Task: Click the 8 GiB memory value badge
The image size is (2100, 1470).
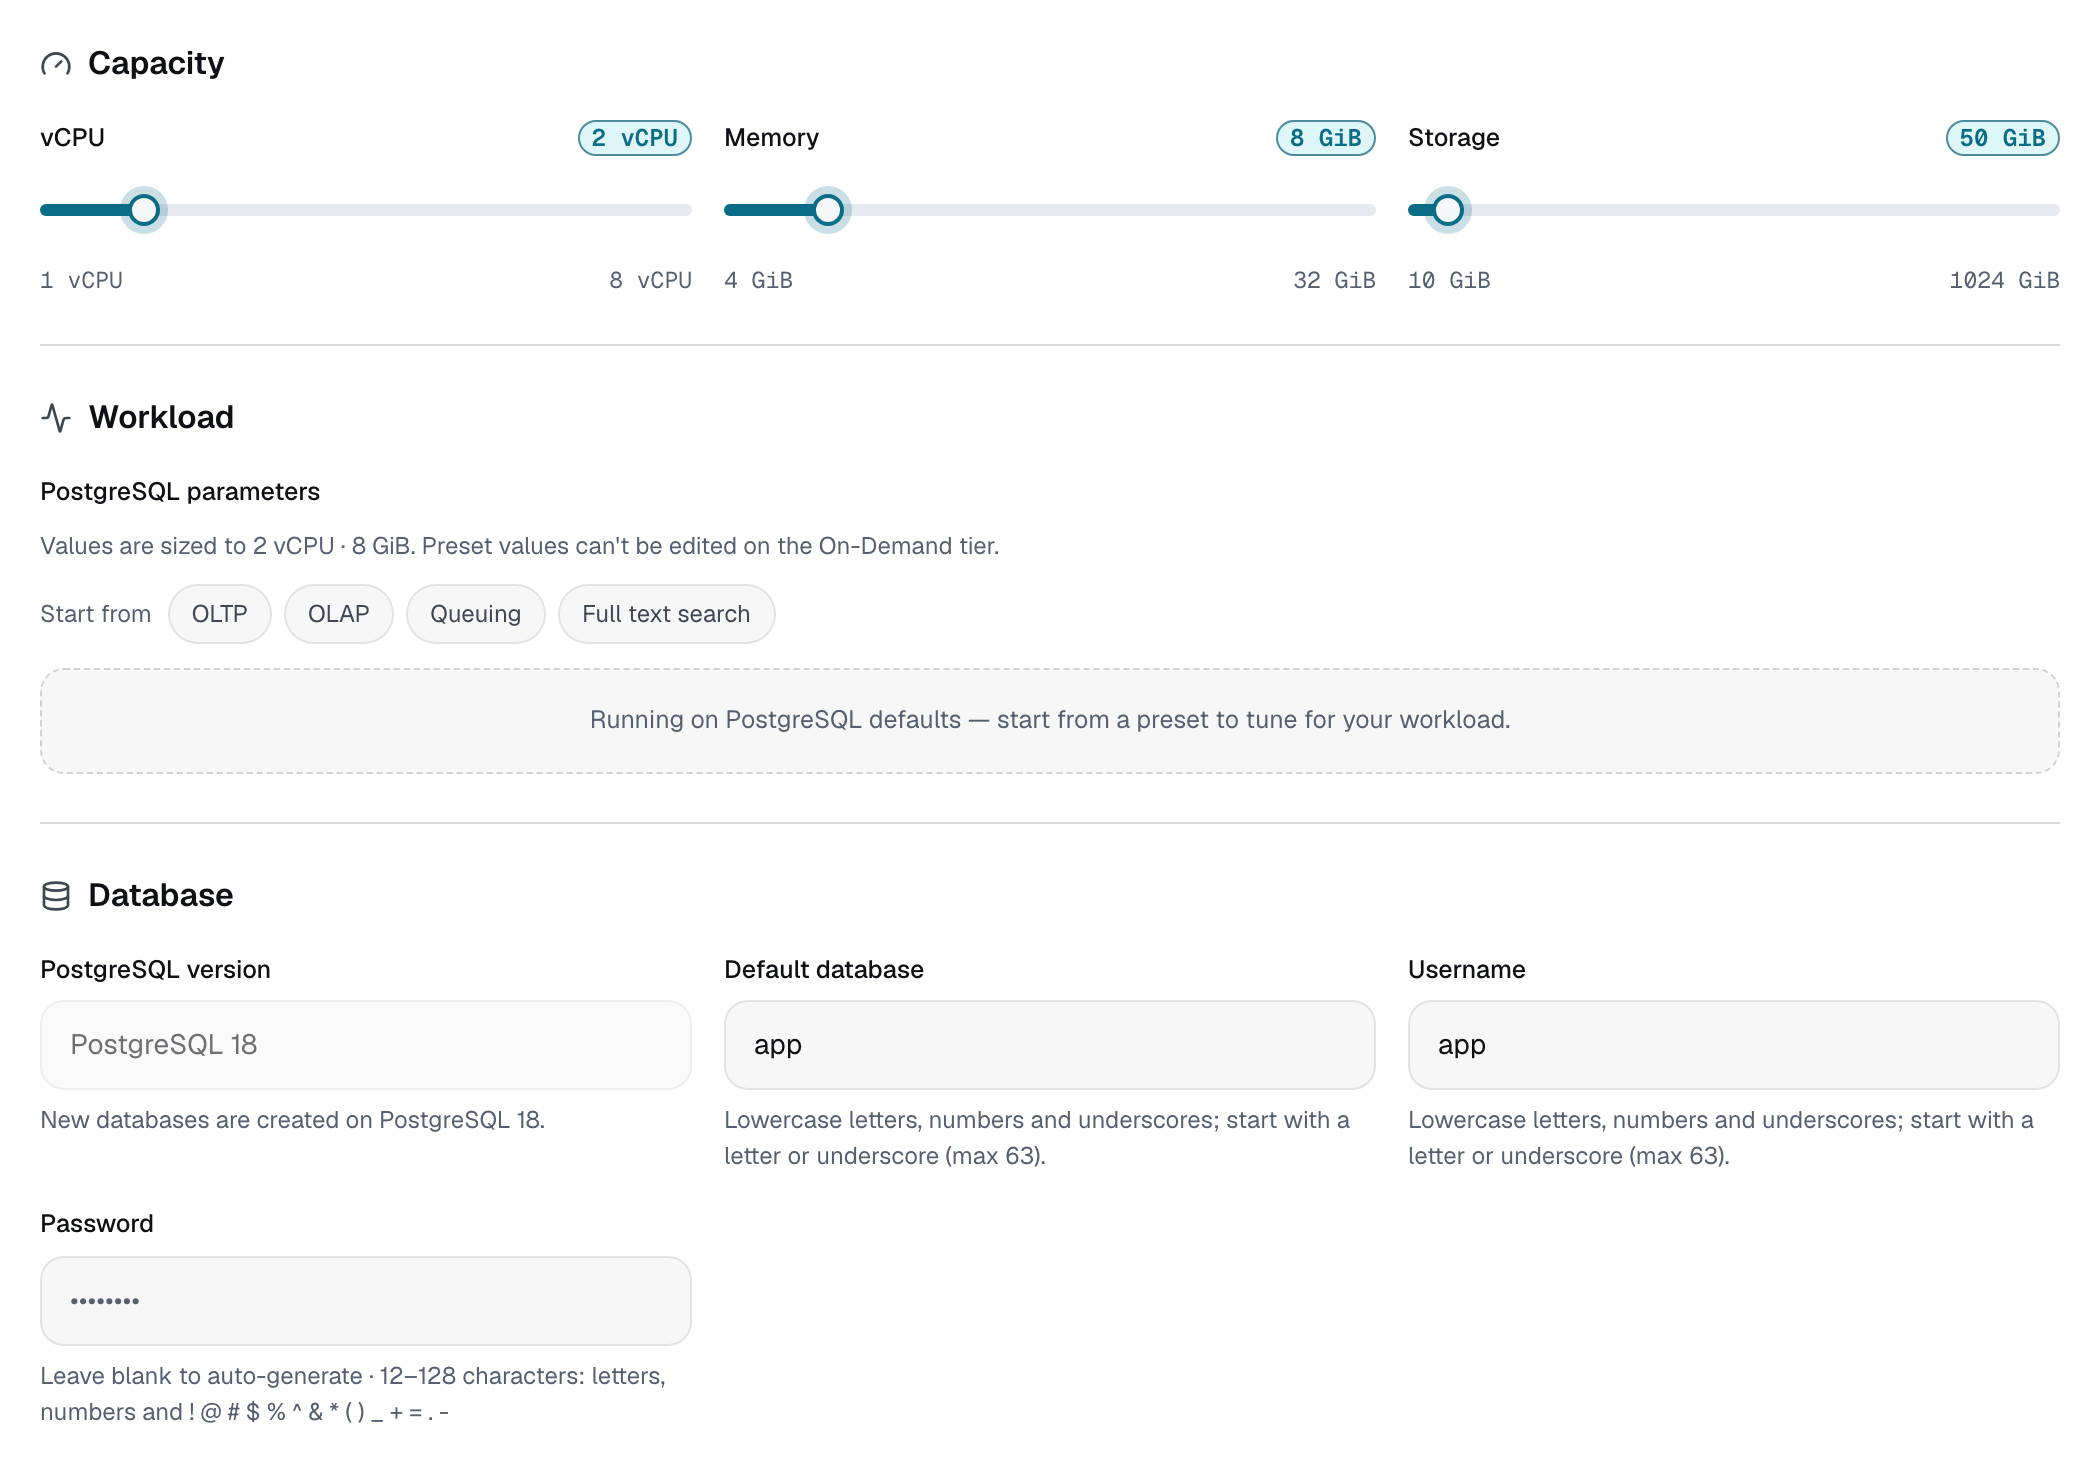Action: click(x=1326, y=138)
